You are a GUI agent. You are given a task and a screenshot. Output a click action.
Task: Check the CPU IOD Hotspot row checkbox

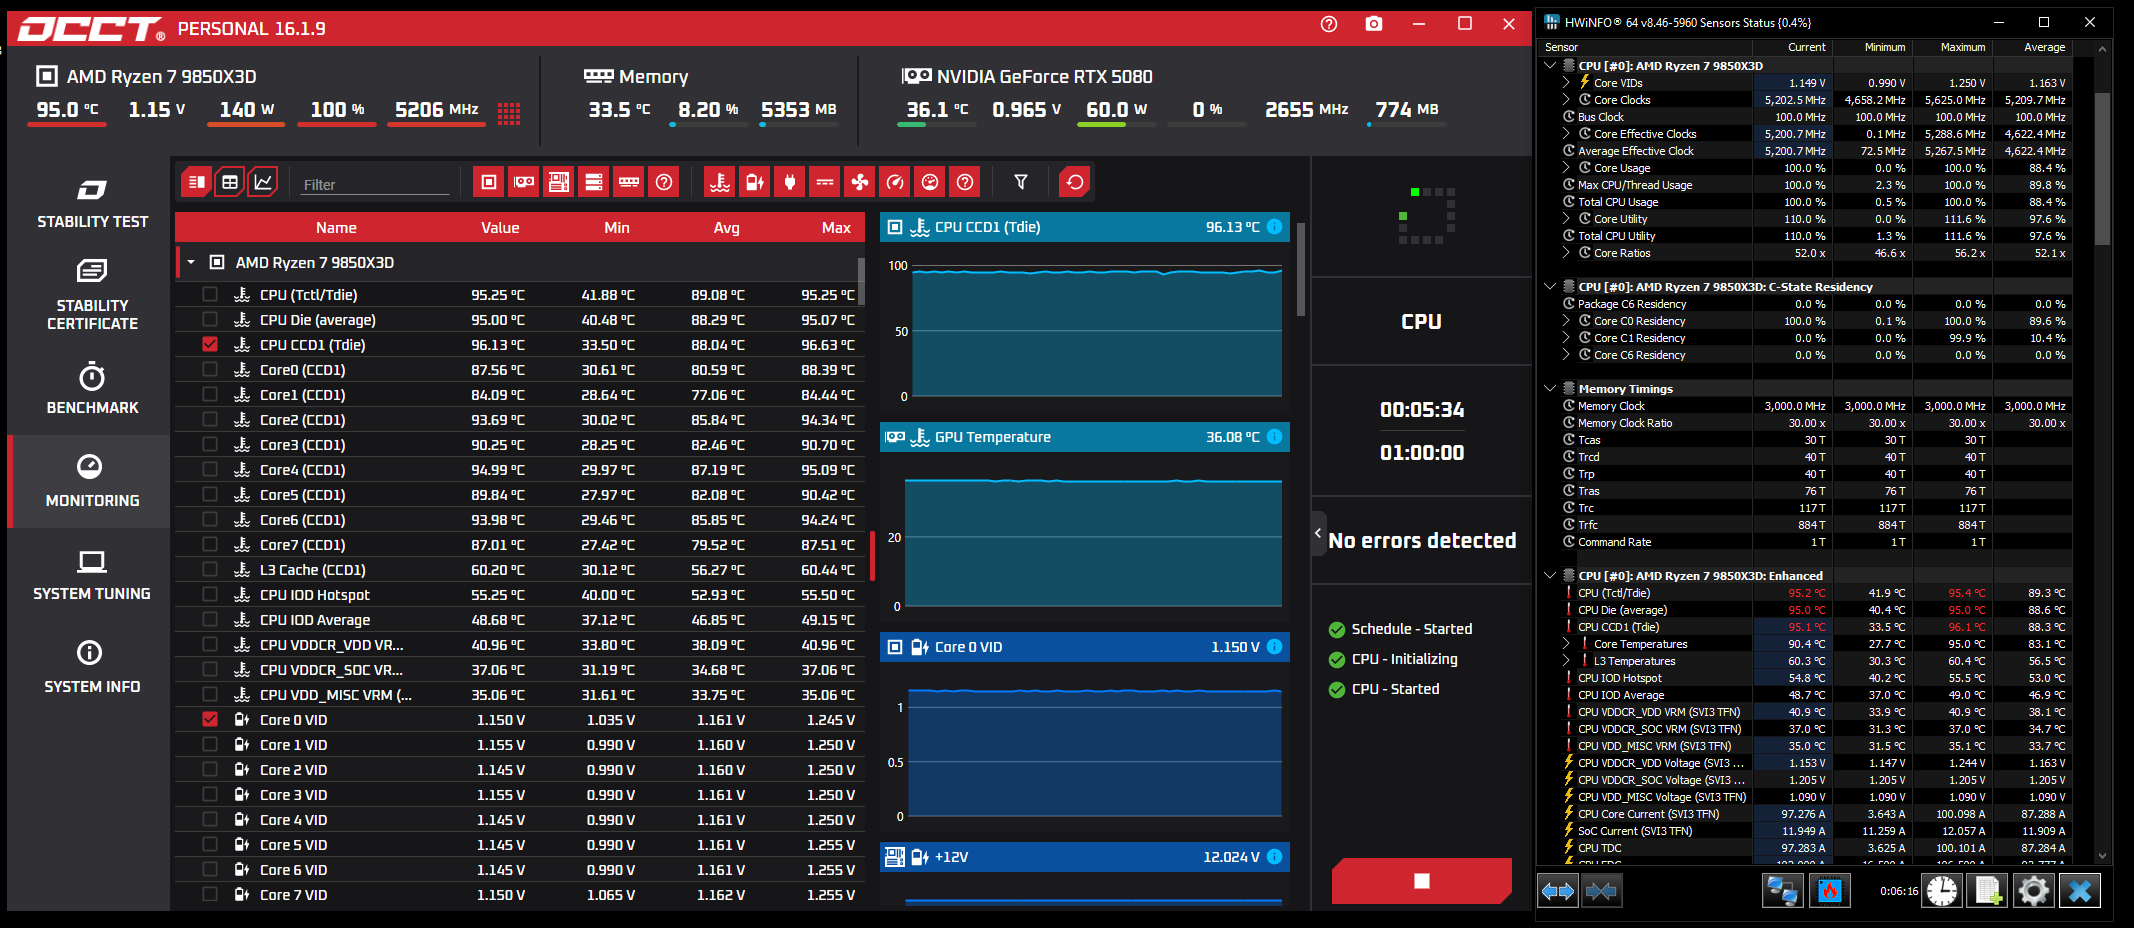tap(210, 595)
